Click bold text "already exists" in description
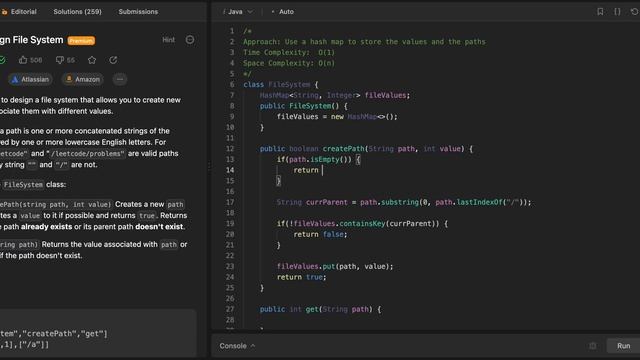The image size is (640, 360). click(47, 227)
